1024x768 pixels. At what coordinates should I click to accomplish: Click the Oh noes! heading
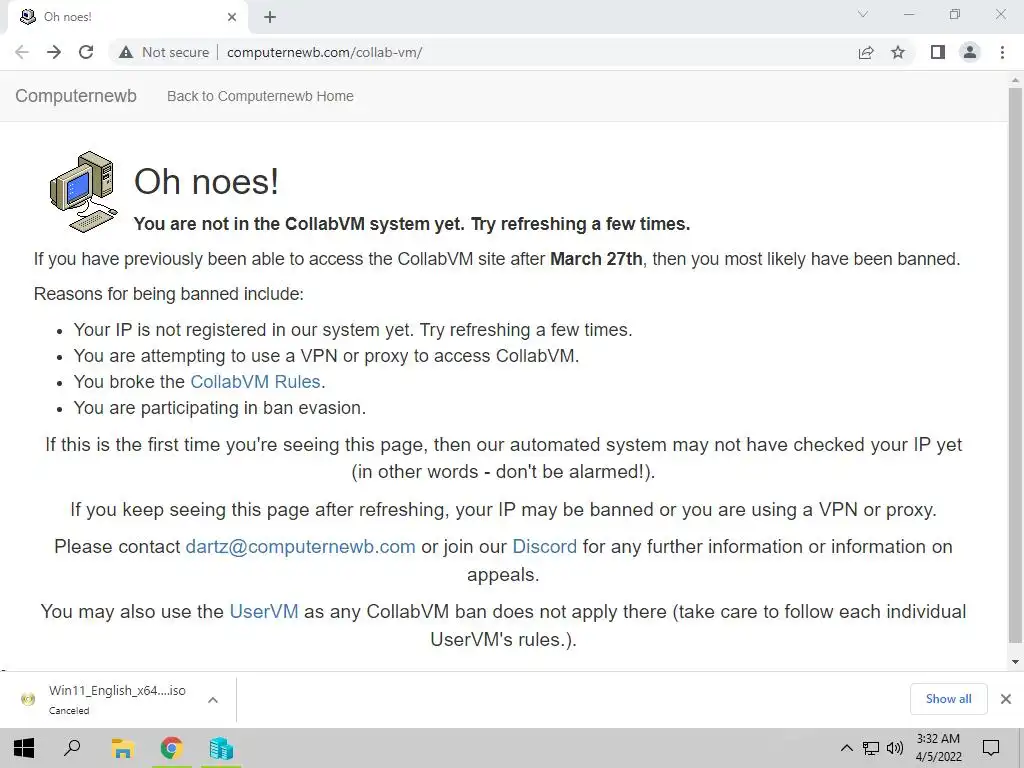(x=206, y=182)
